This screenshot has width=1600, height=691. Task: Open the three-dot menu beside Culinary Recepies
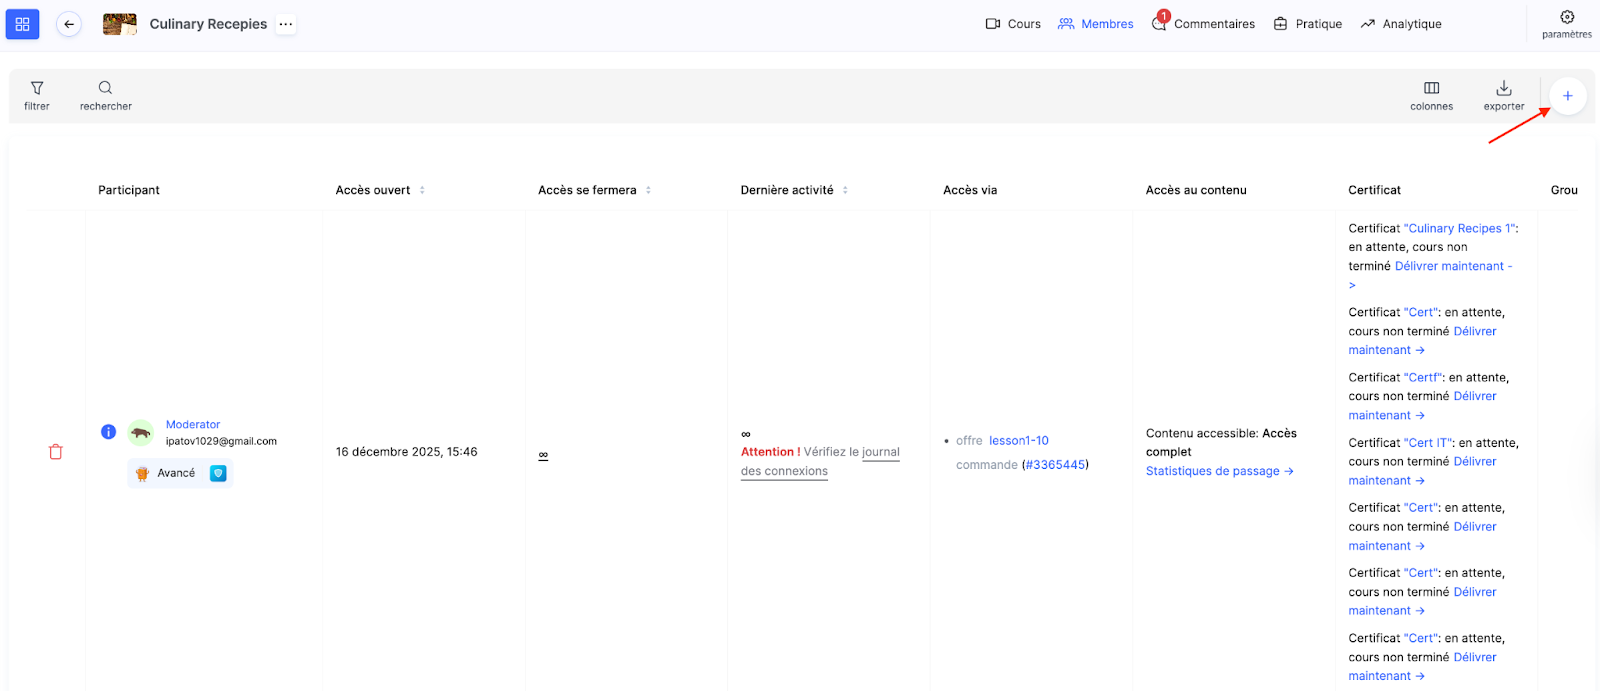tap(286, 24)
